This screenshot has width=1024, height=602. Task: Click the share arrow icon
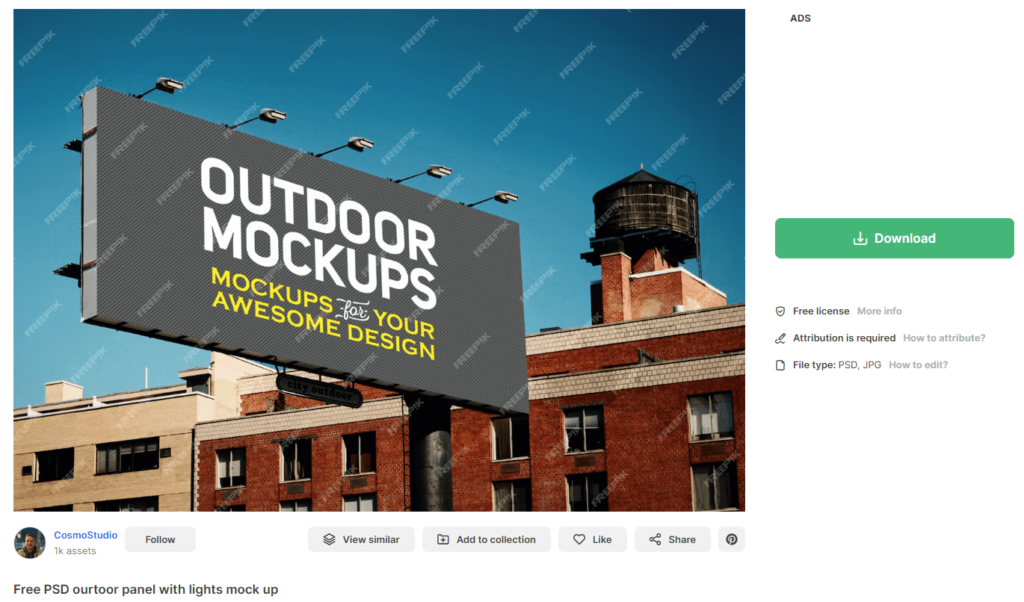click(x=655, y=539)
